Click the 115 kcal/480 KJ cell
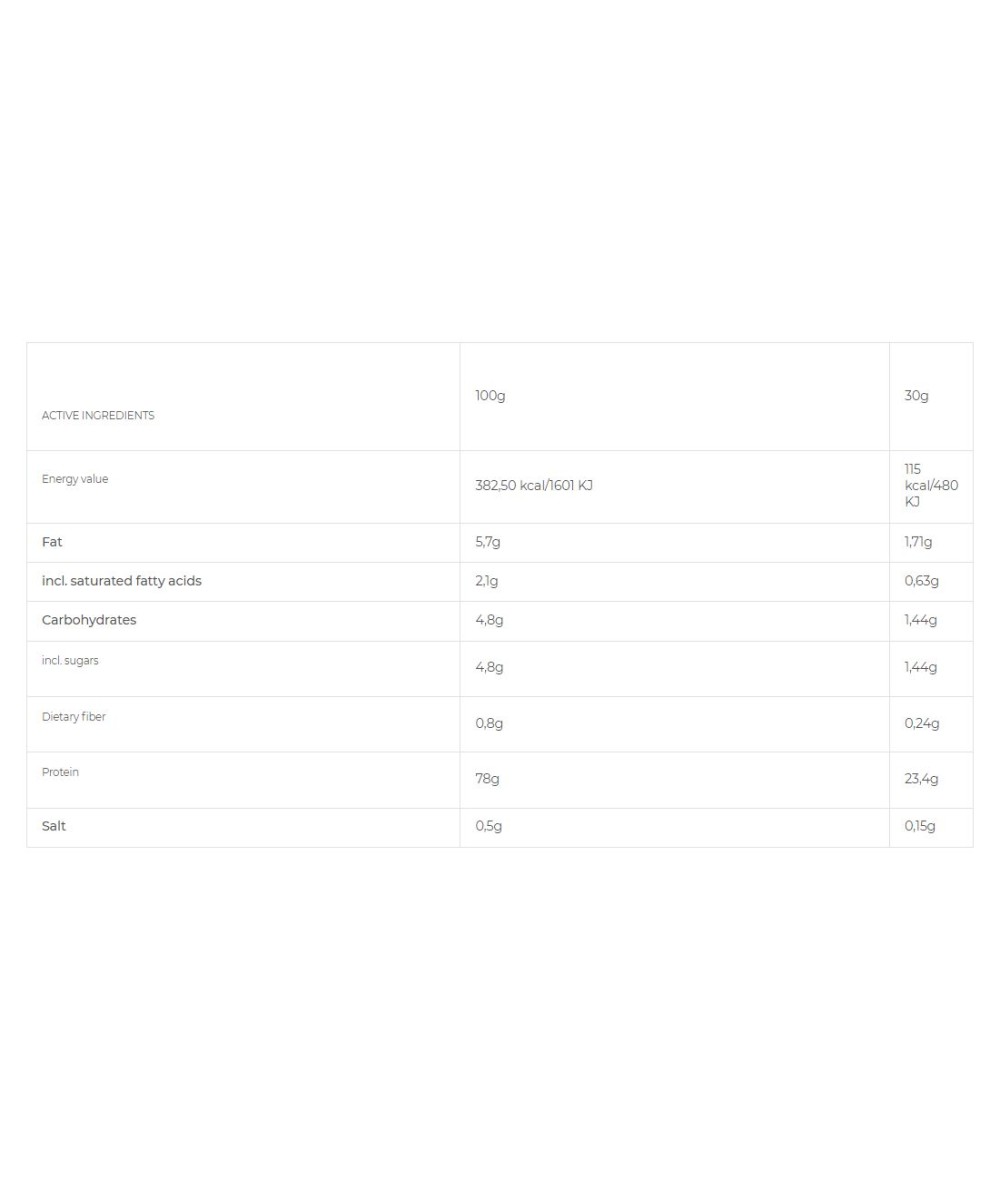 coord(931,486)
